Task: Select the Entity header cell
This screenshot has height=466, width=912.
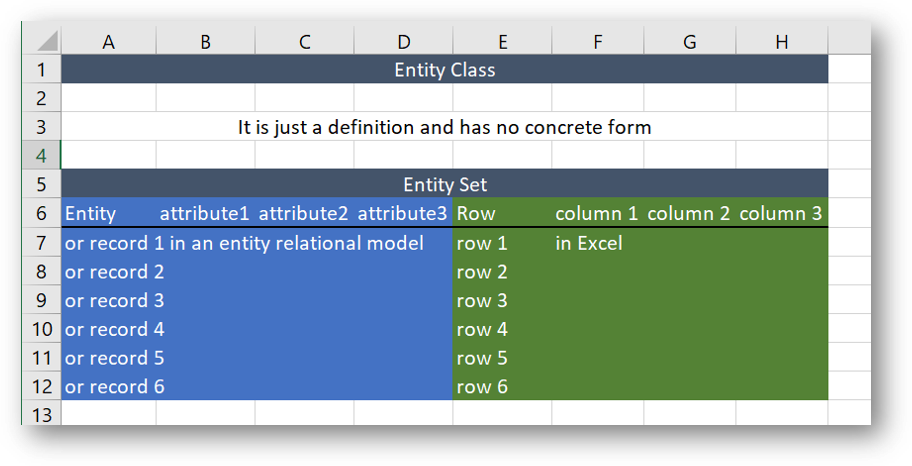Action: 108,214
